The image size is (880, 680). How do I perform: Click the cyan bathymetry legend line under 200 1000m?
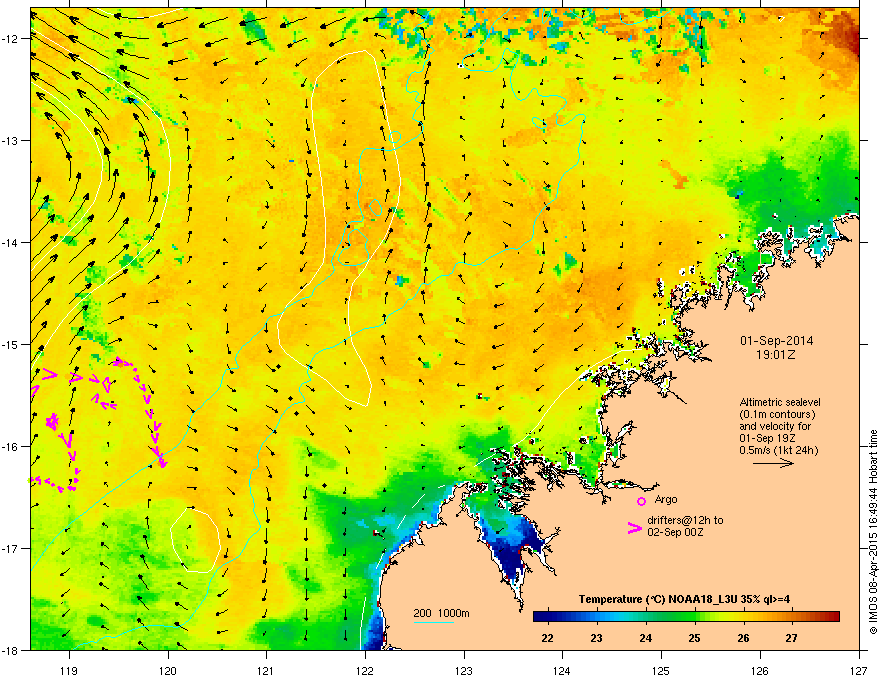pyautogui.click(x=434, y=622)
